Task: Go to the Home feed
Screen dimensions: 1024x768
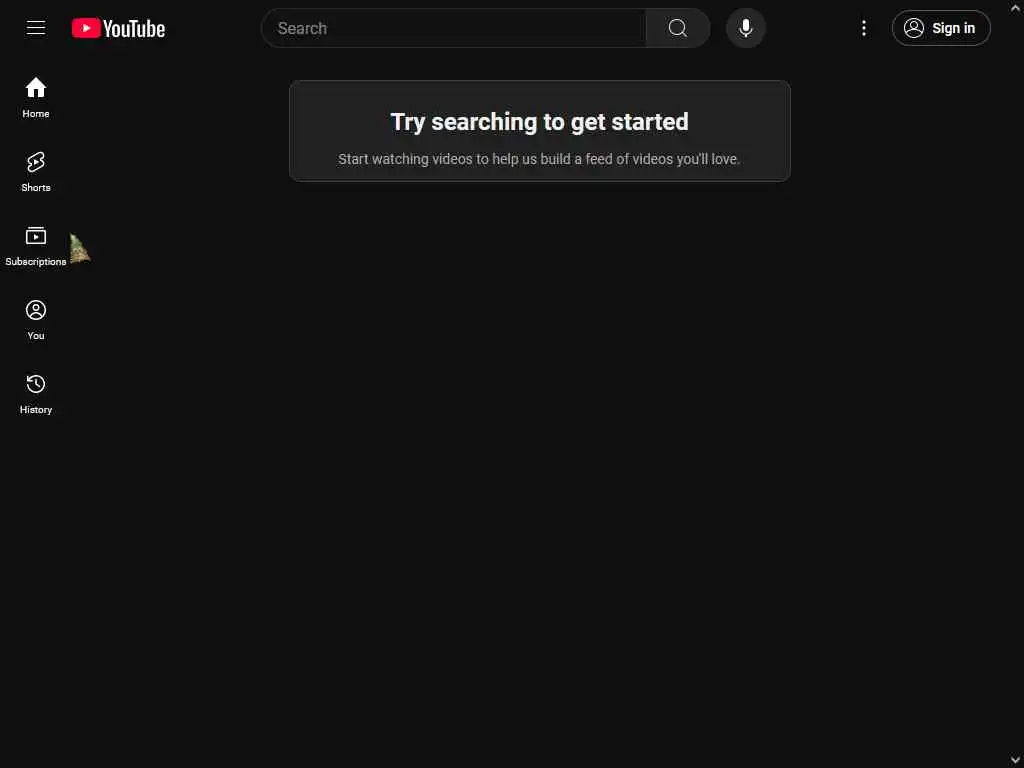Action: tap(36, 97)
